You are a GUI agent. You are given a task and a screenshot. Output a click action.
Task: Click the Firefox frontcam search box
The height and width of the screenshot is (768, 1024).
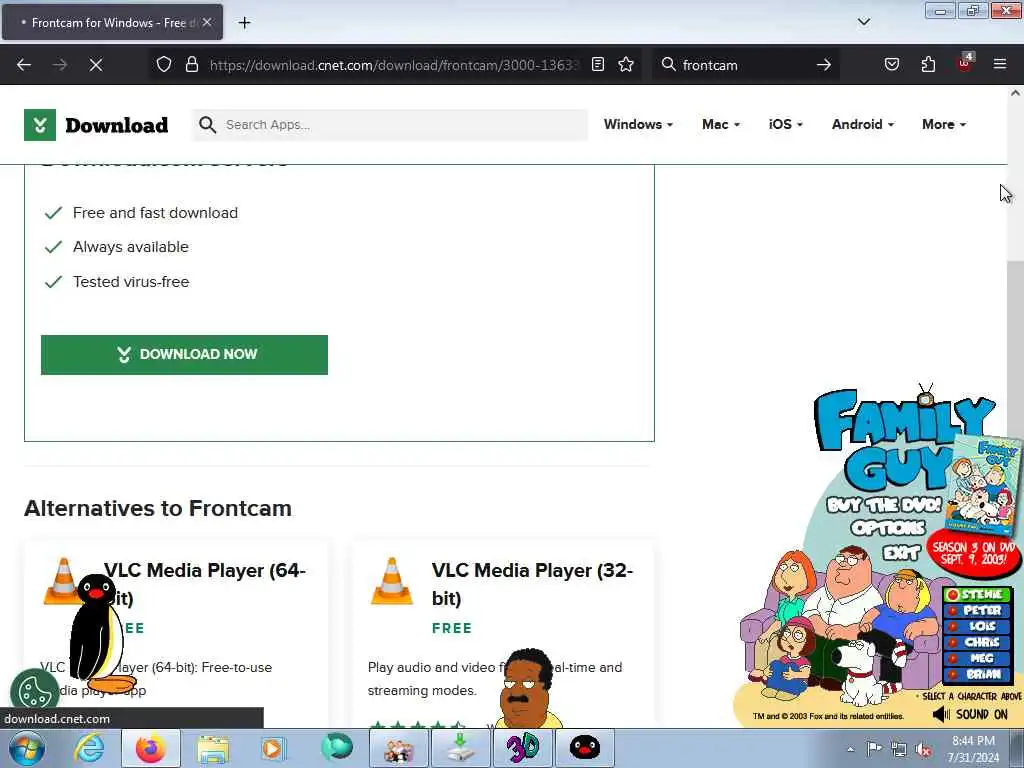coord(744,65)
